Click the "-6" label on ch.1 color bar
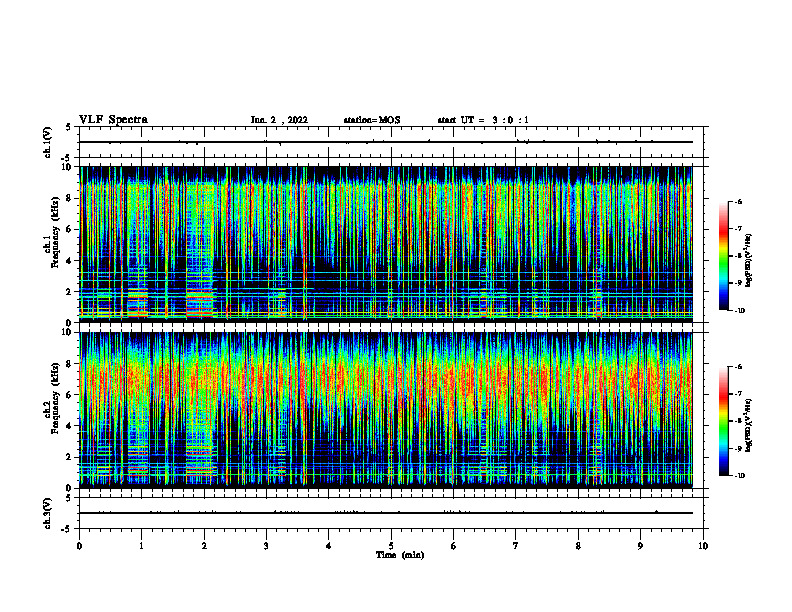 [738, 202]
